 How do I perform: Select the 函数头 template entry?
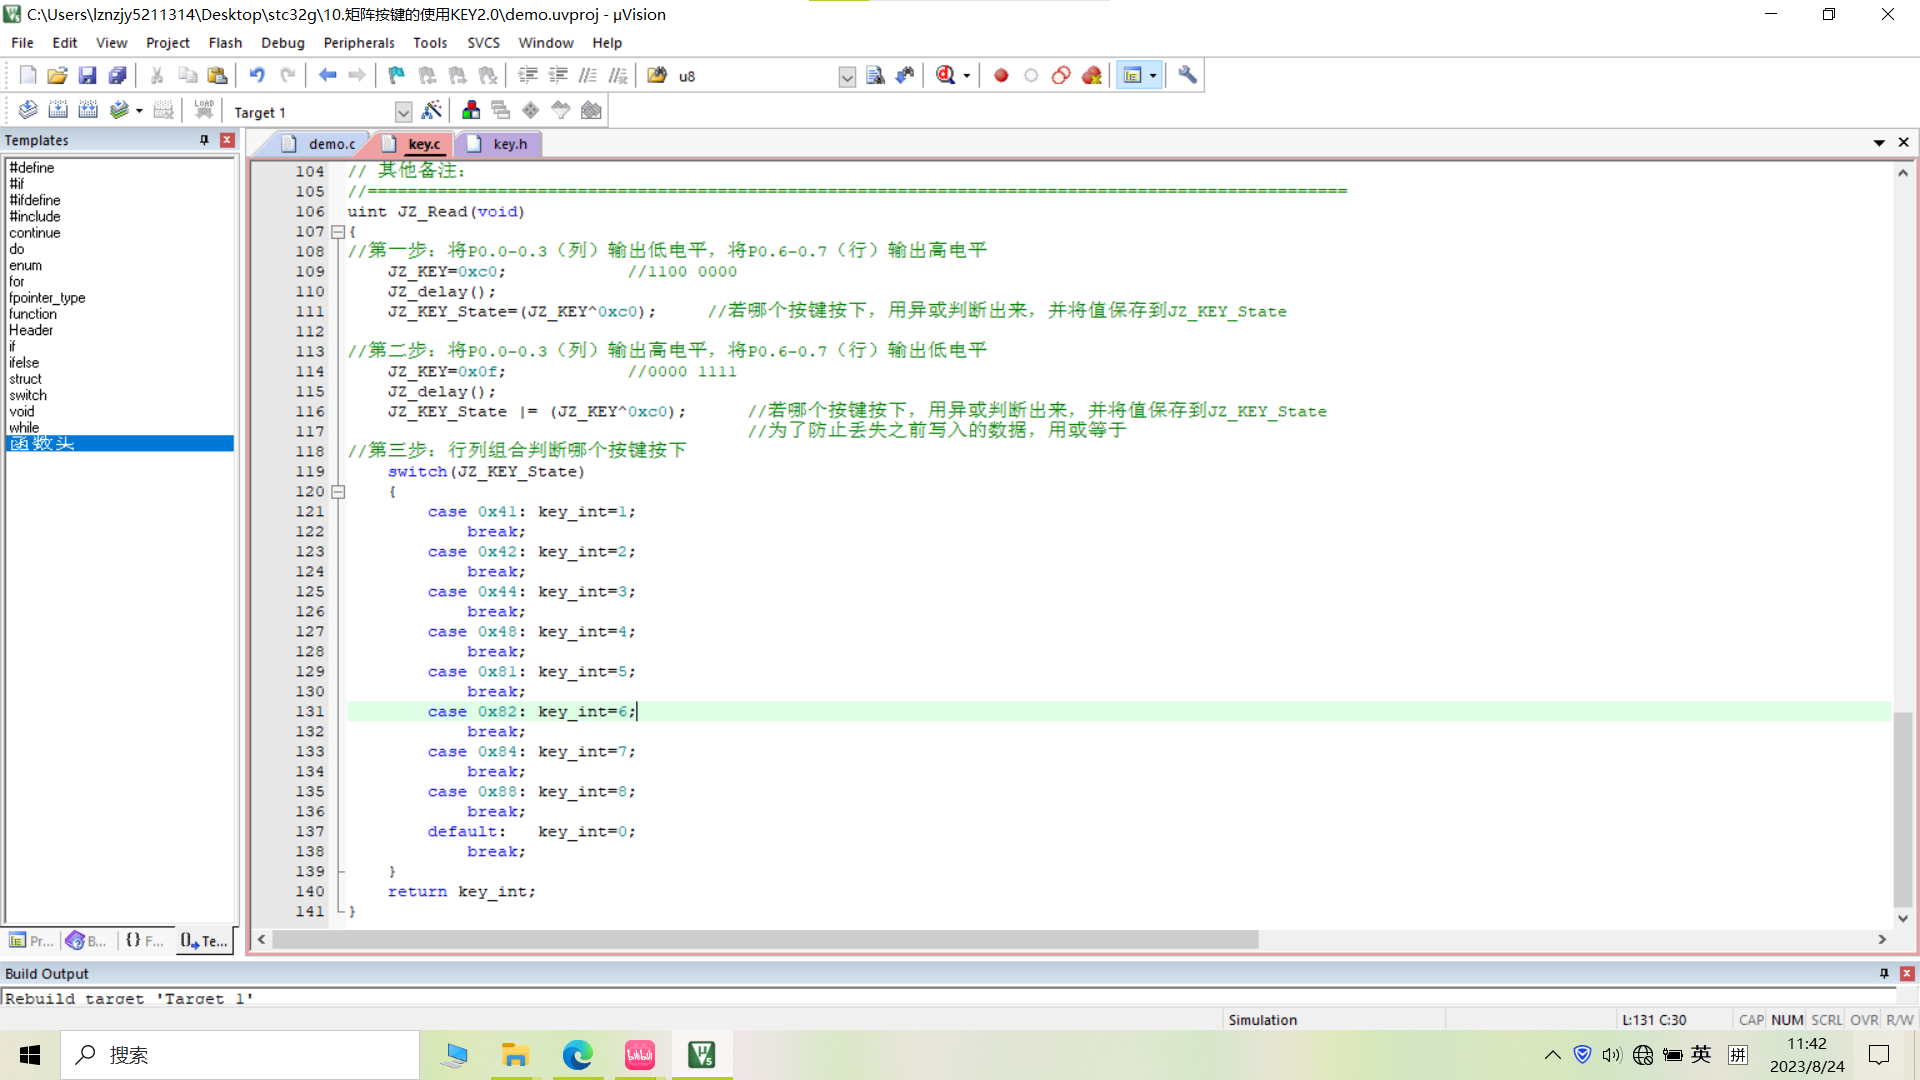click(120, 443)
